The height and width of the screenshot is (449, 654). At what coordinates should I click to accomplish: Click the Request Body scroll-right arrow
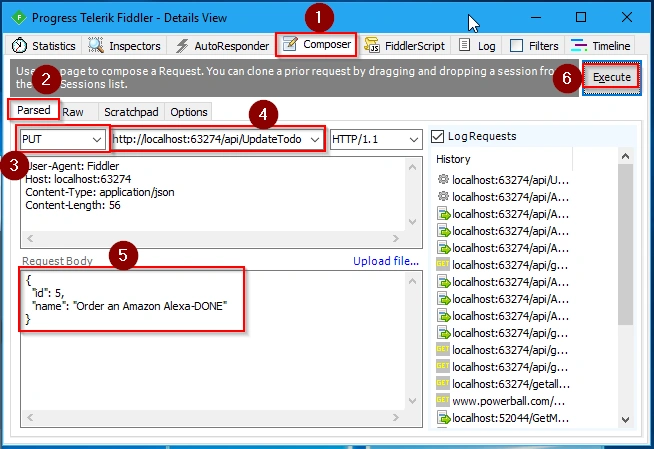click(x=396, y=417)
